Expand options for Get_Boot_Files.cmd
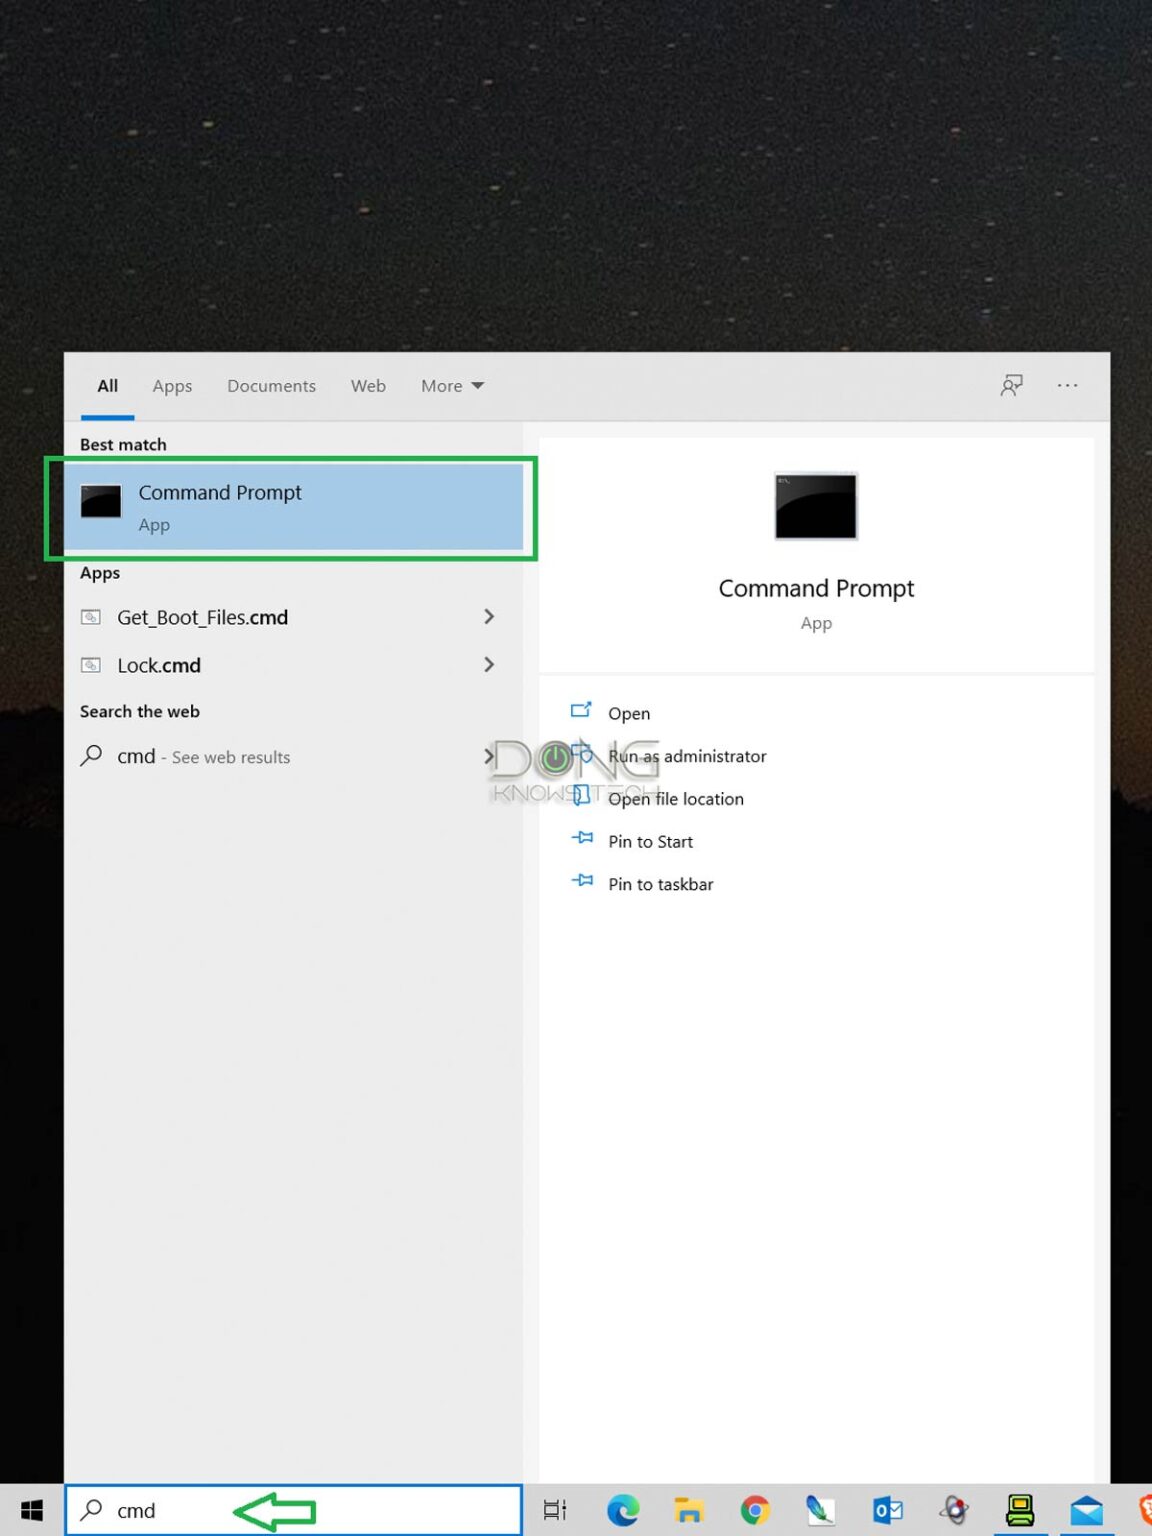Screen dimensions: 1152x1536 pyautogui.click(x=489, y=617)
